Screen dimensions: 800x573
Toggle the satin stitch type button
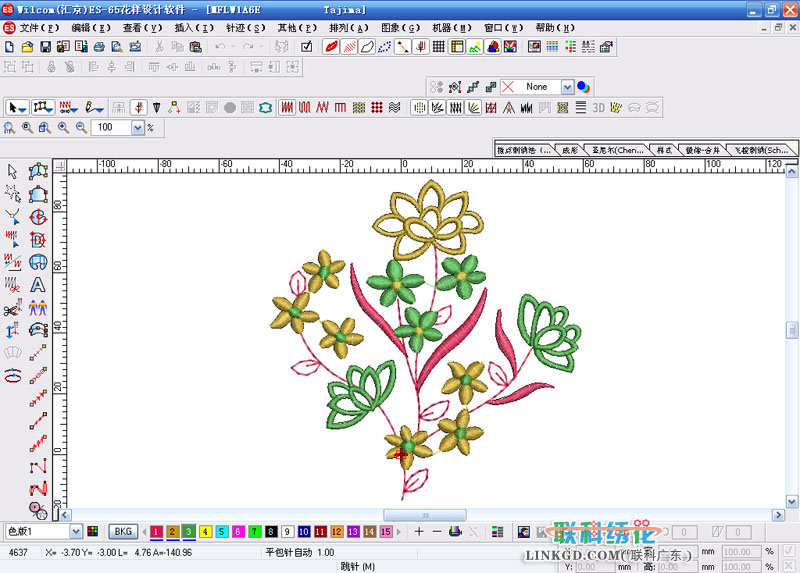tap(287, 107)
